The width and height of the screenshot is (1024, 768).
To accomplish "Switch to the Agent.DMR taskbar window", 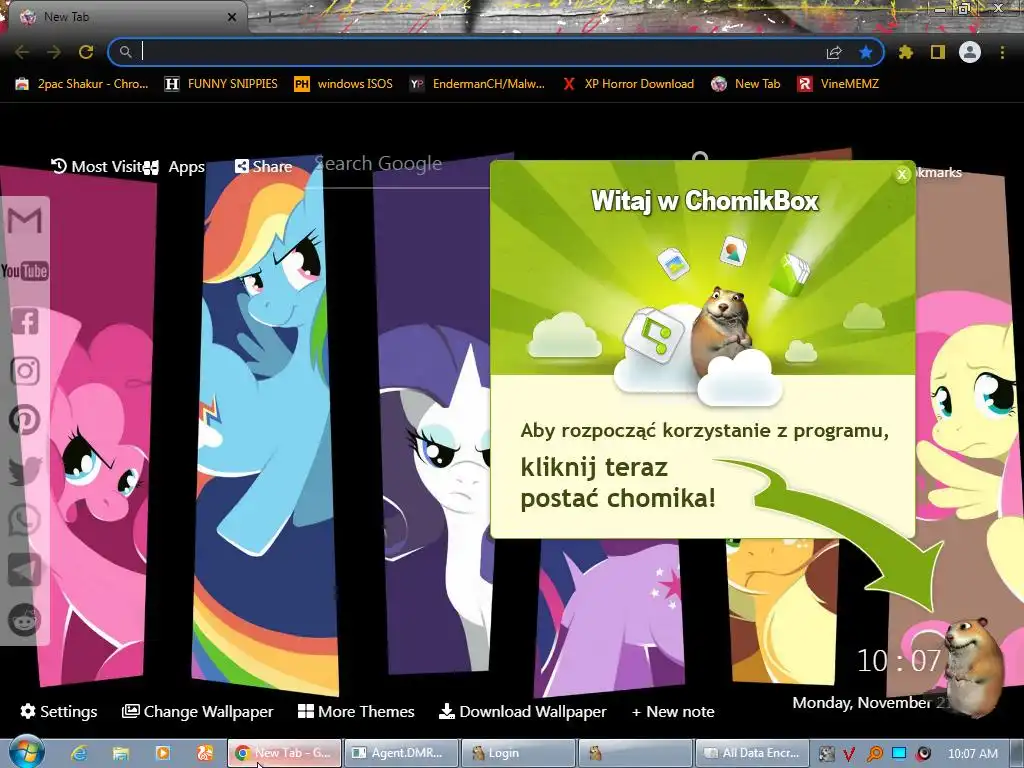I will (402, 753).
